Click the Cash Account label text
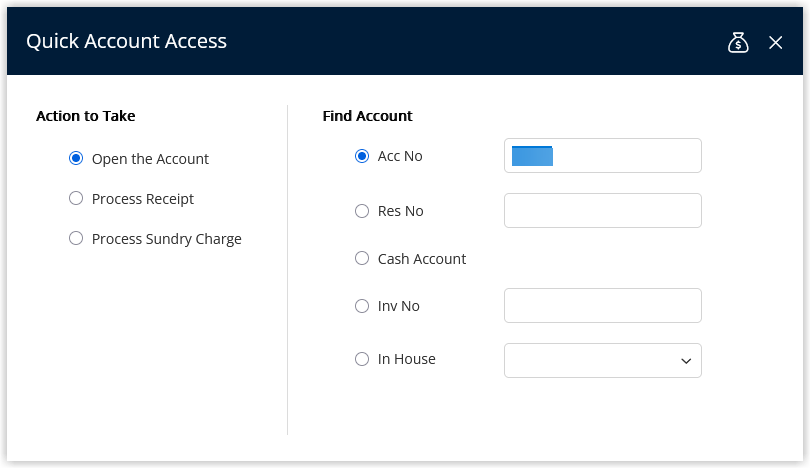The image size is (811, 469). (x=422, y=259)
